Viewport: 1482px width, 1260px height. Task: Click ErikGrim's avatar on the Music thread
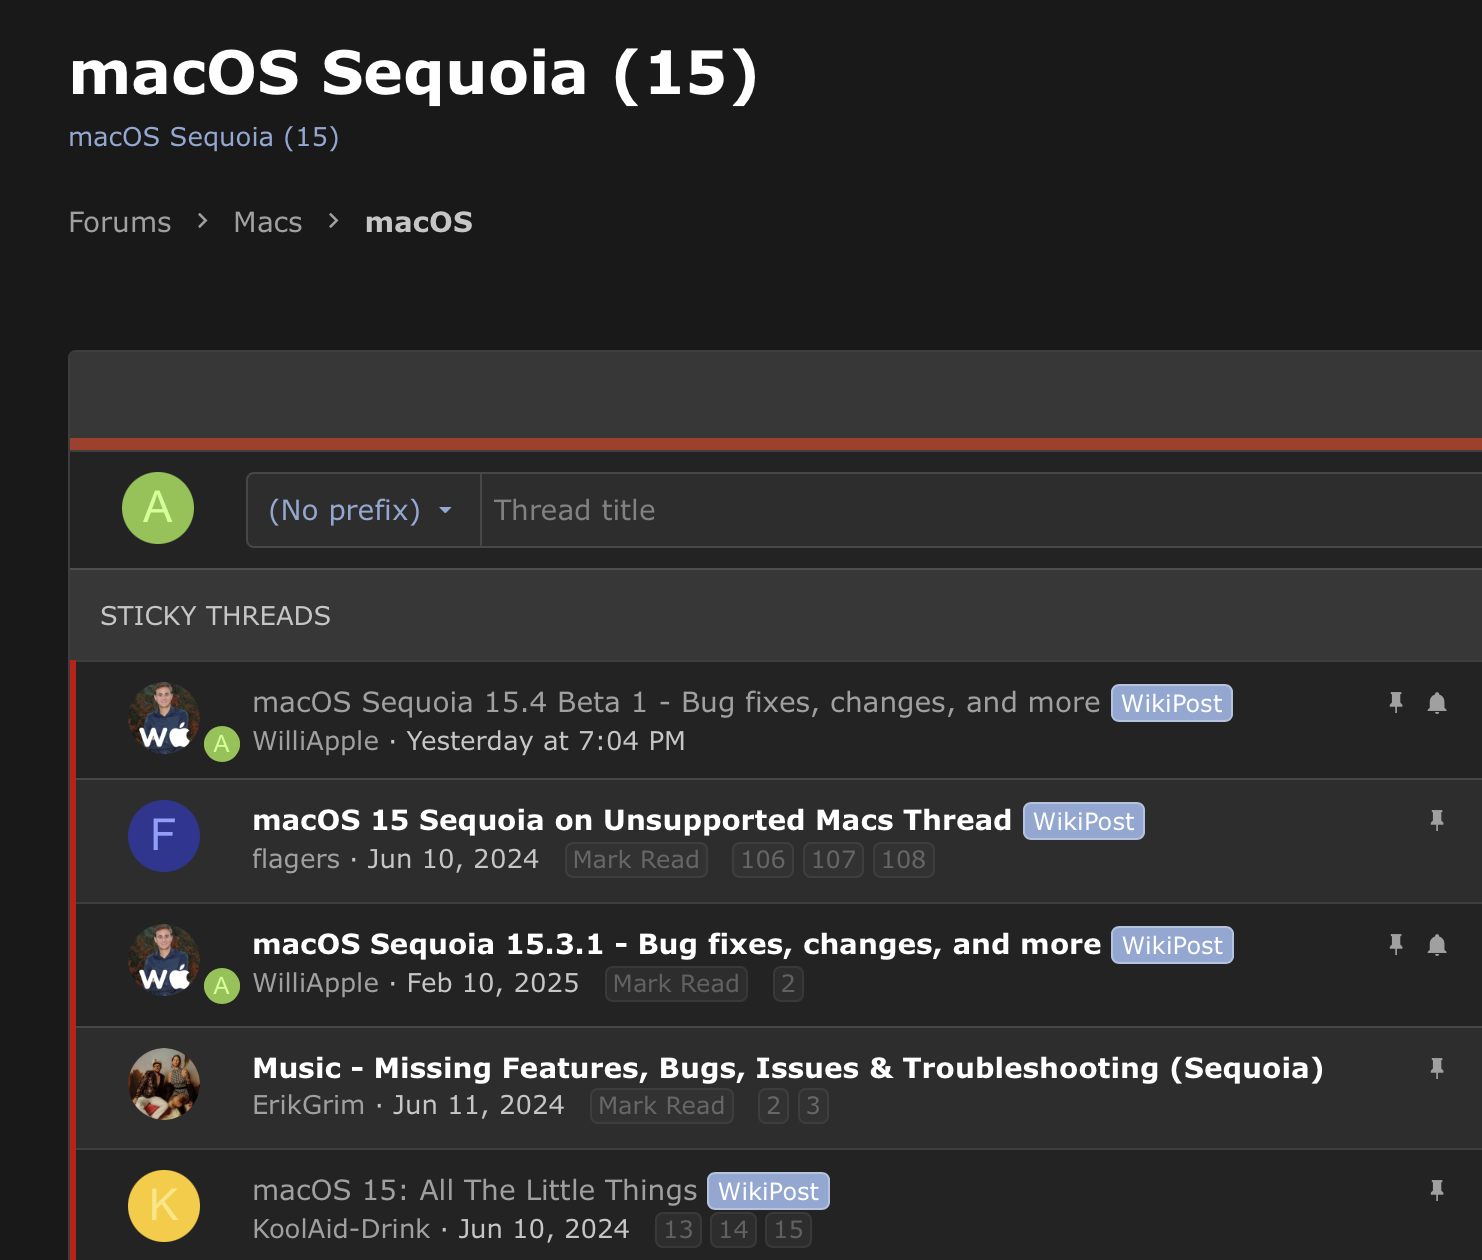point(163,1083)
